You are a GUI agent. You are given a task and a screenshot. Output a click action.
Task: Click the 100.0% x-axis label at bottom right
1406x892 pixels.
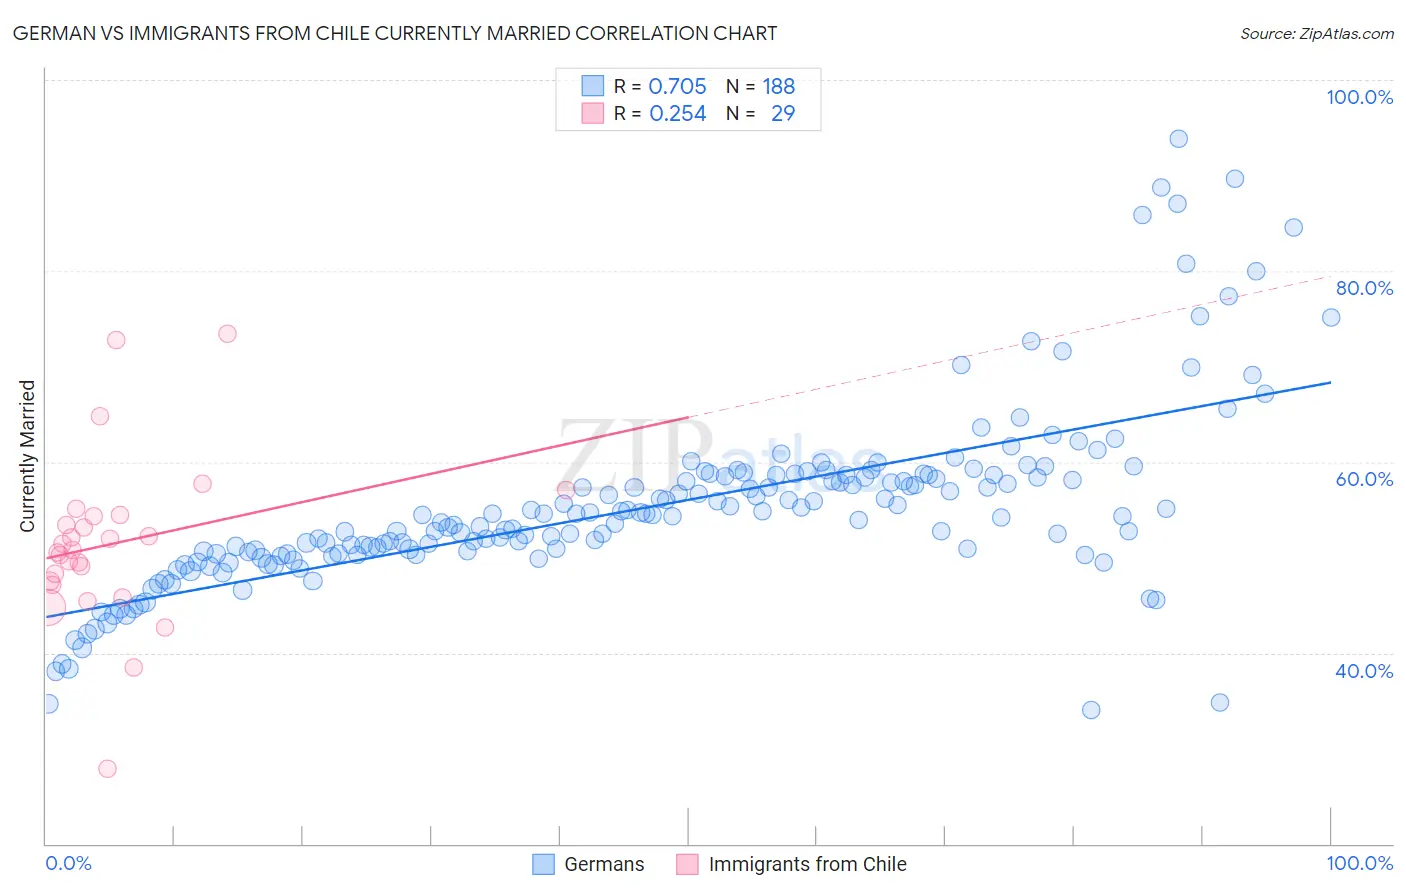(1360, 863)
